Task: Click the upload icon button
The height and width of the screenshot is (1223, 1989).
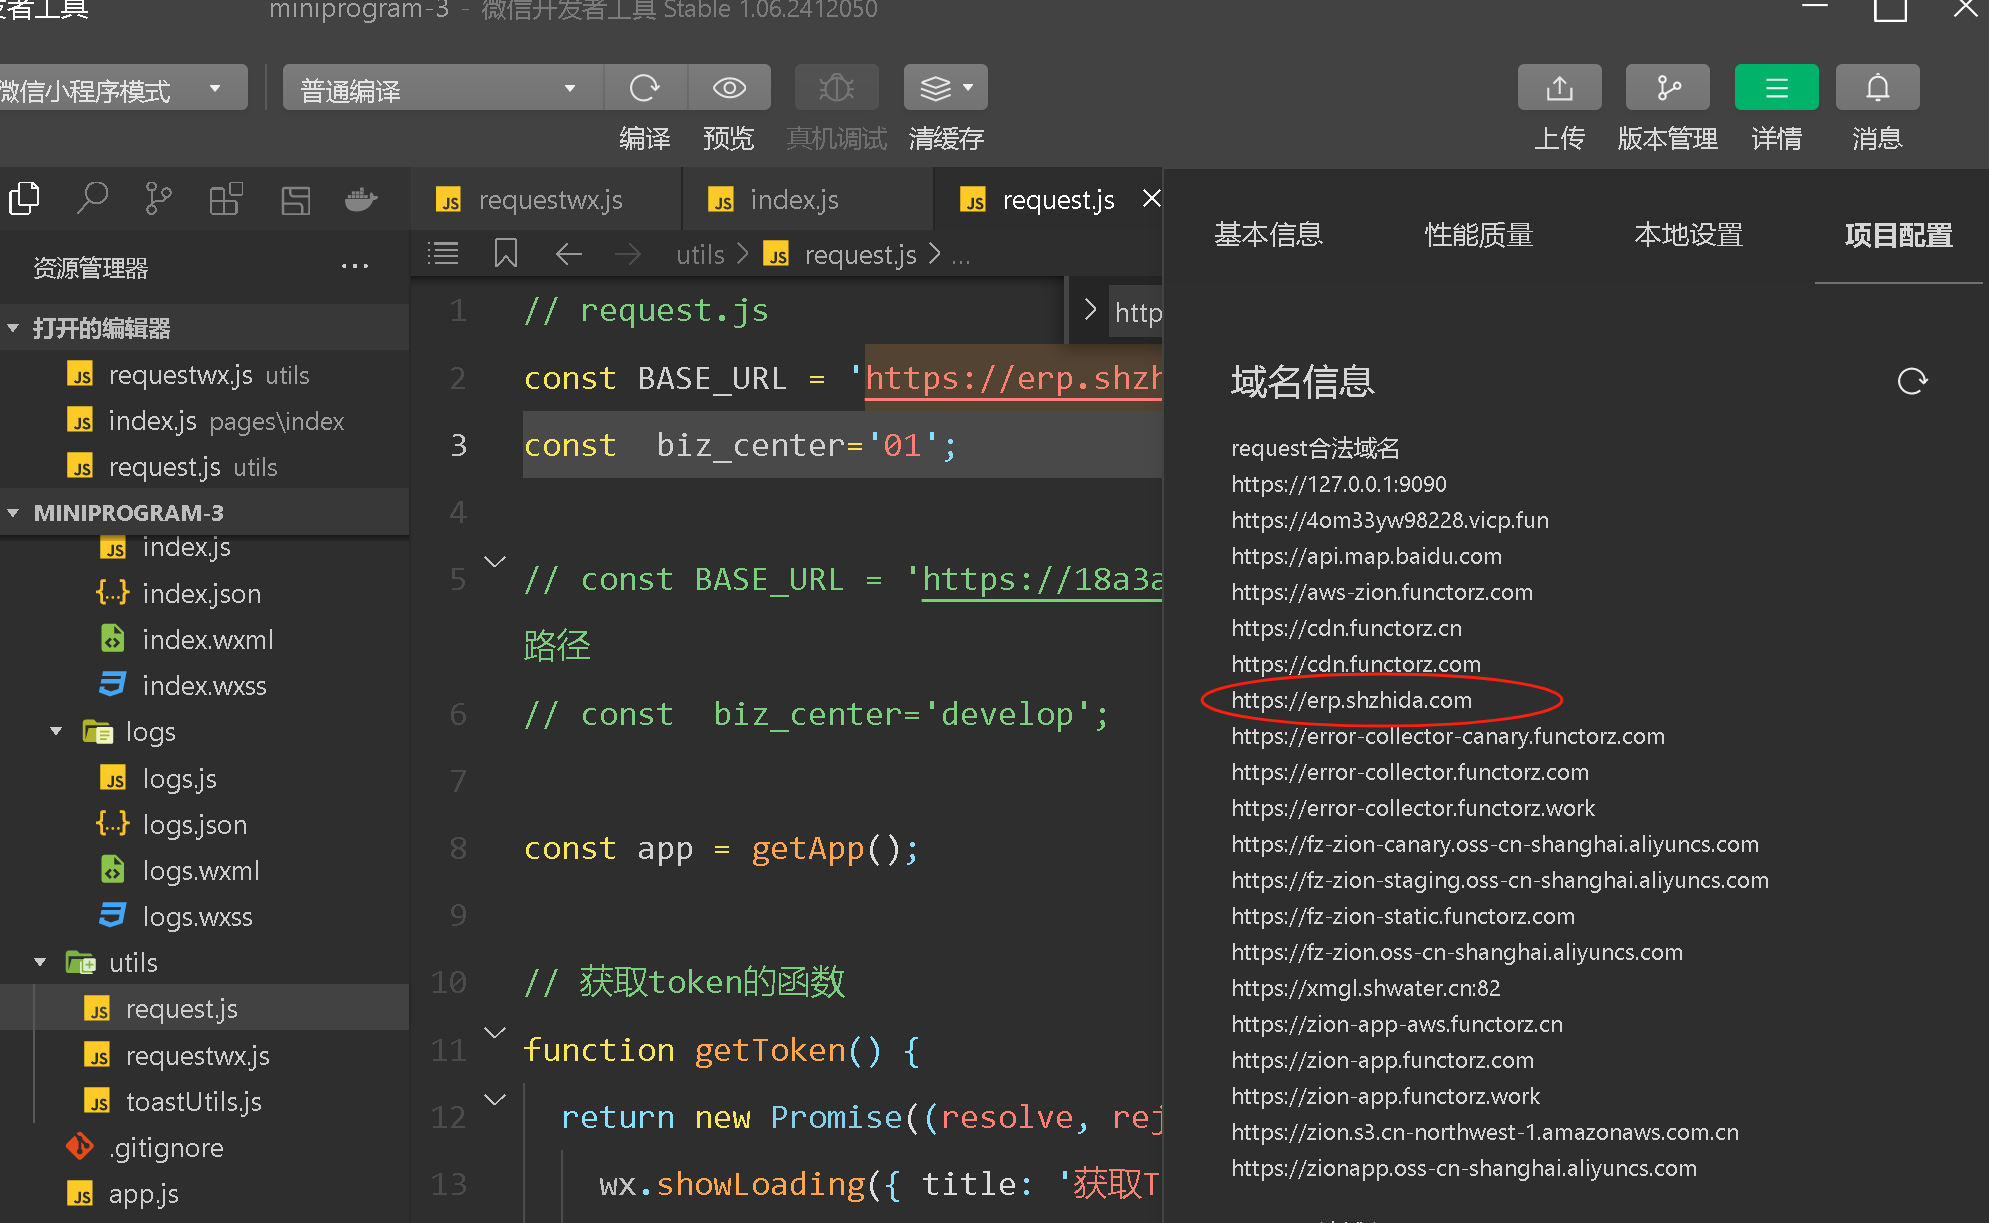Action: (1559, 88)
